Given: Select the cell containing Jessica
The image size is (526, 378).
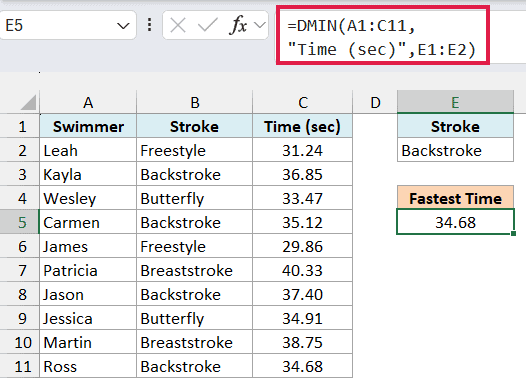Looking at the screenshot, I should (x=88, y=318).
